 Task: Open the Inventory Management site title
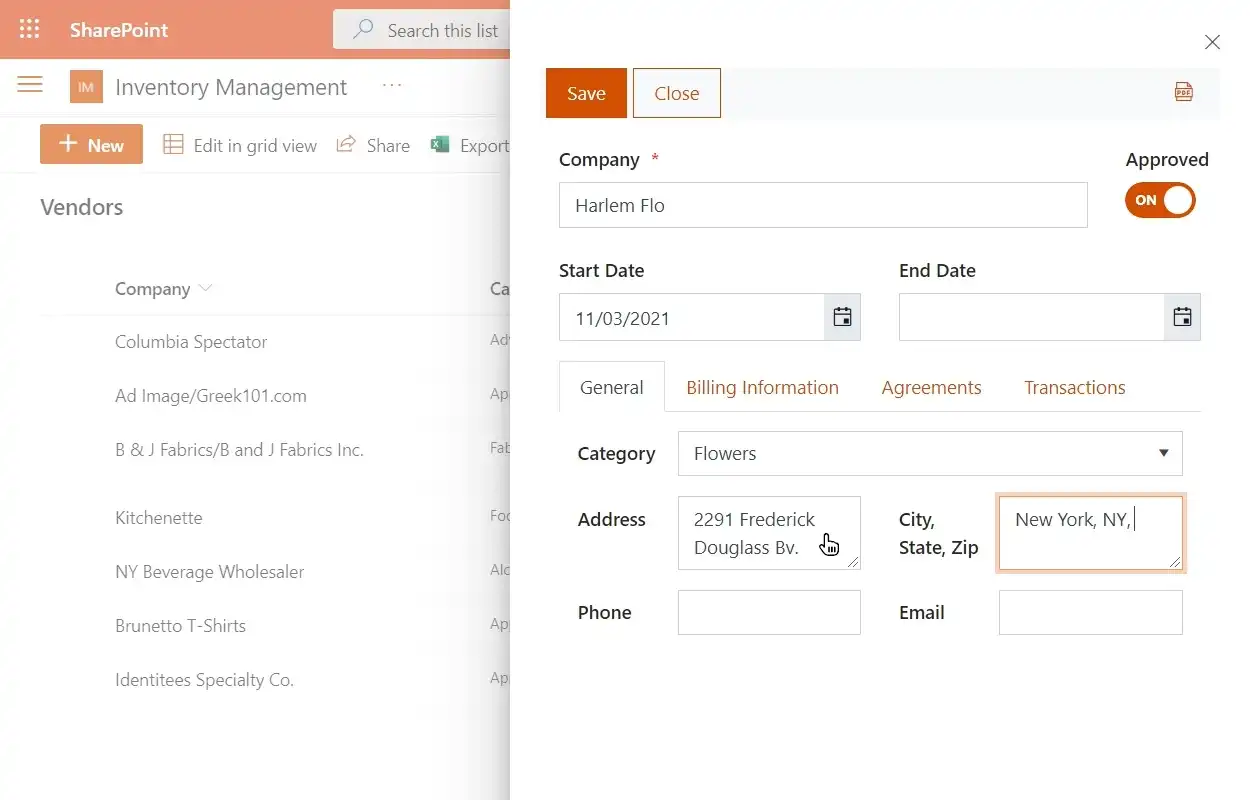point(231,87)
